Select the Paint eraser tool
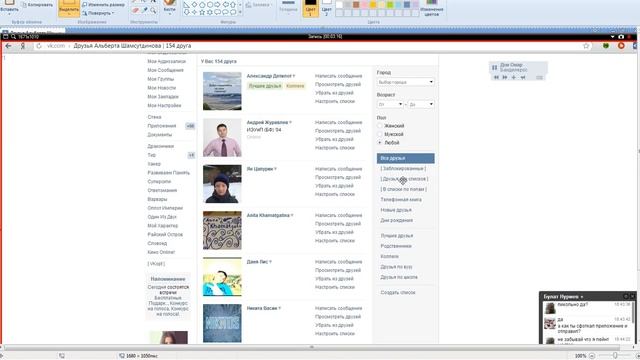This screenshot has height=360, width=640. click(x=136, y=10)
